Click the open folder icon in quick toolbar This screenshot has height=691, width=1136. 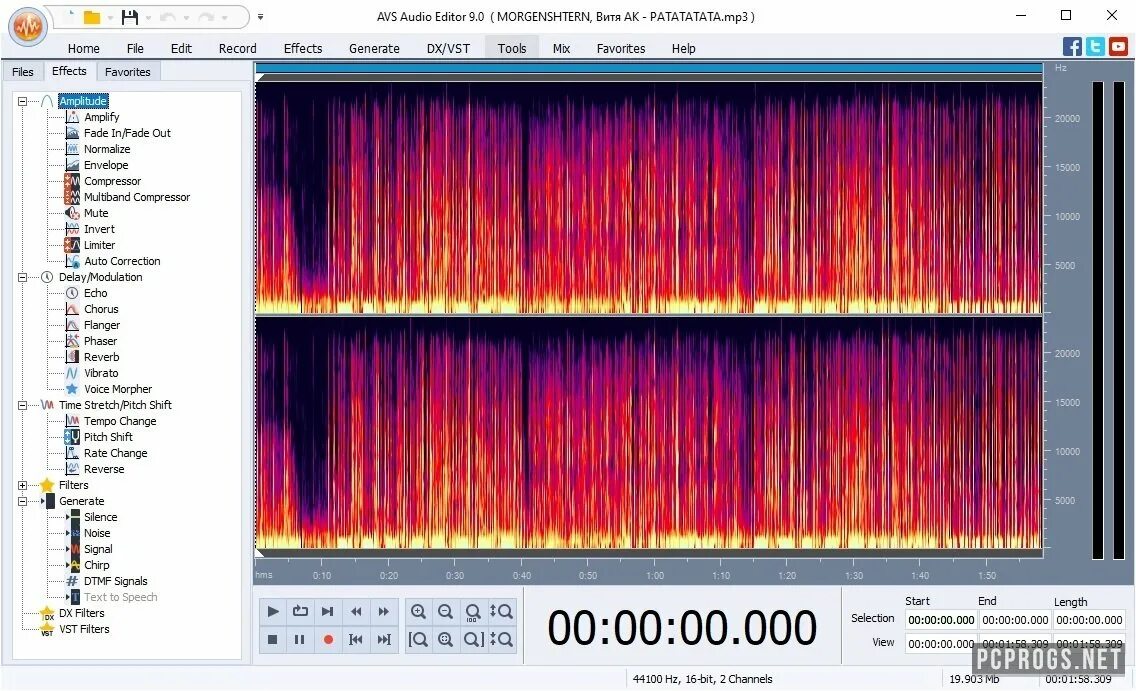(91, 17)
